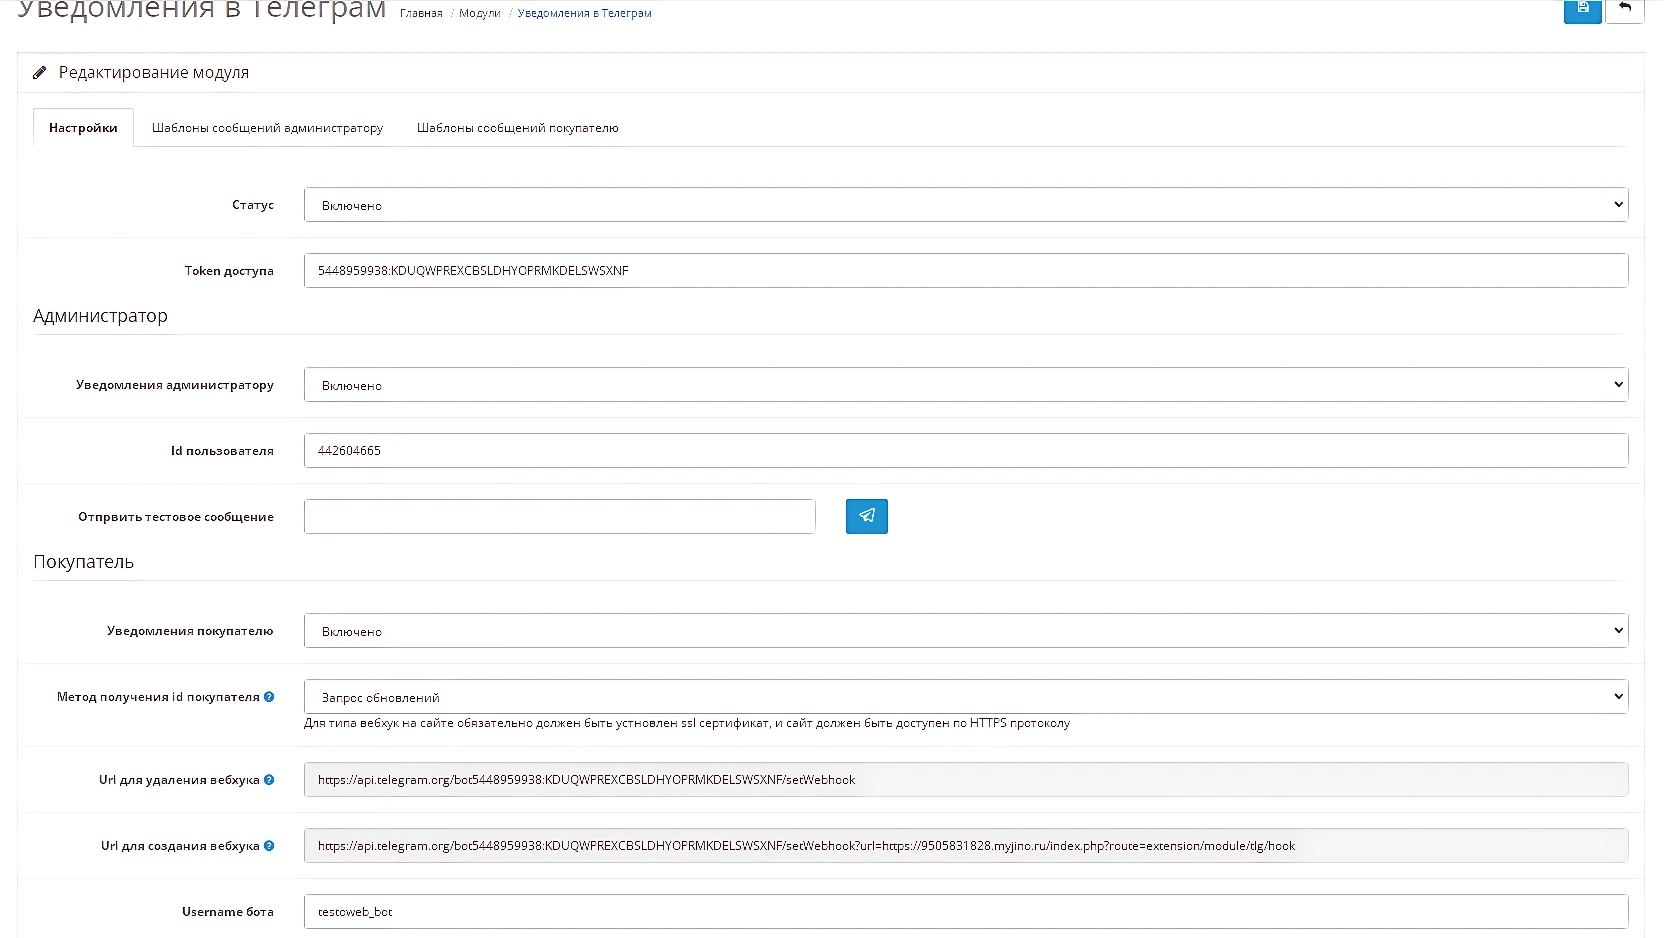Show help for Метод получения id покупателя
This screenshot has height=938, width=1664.
(x=269, y=697)
